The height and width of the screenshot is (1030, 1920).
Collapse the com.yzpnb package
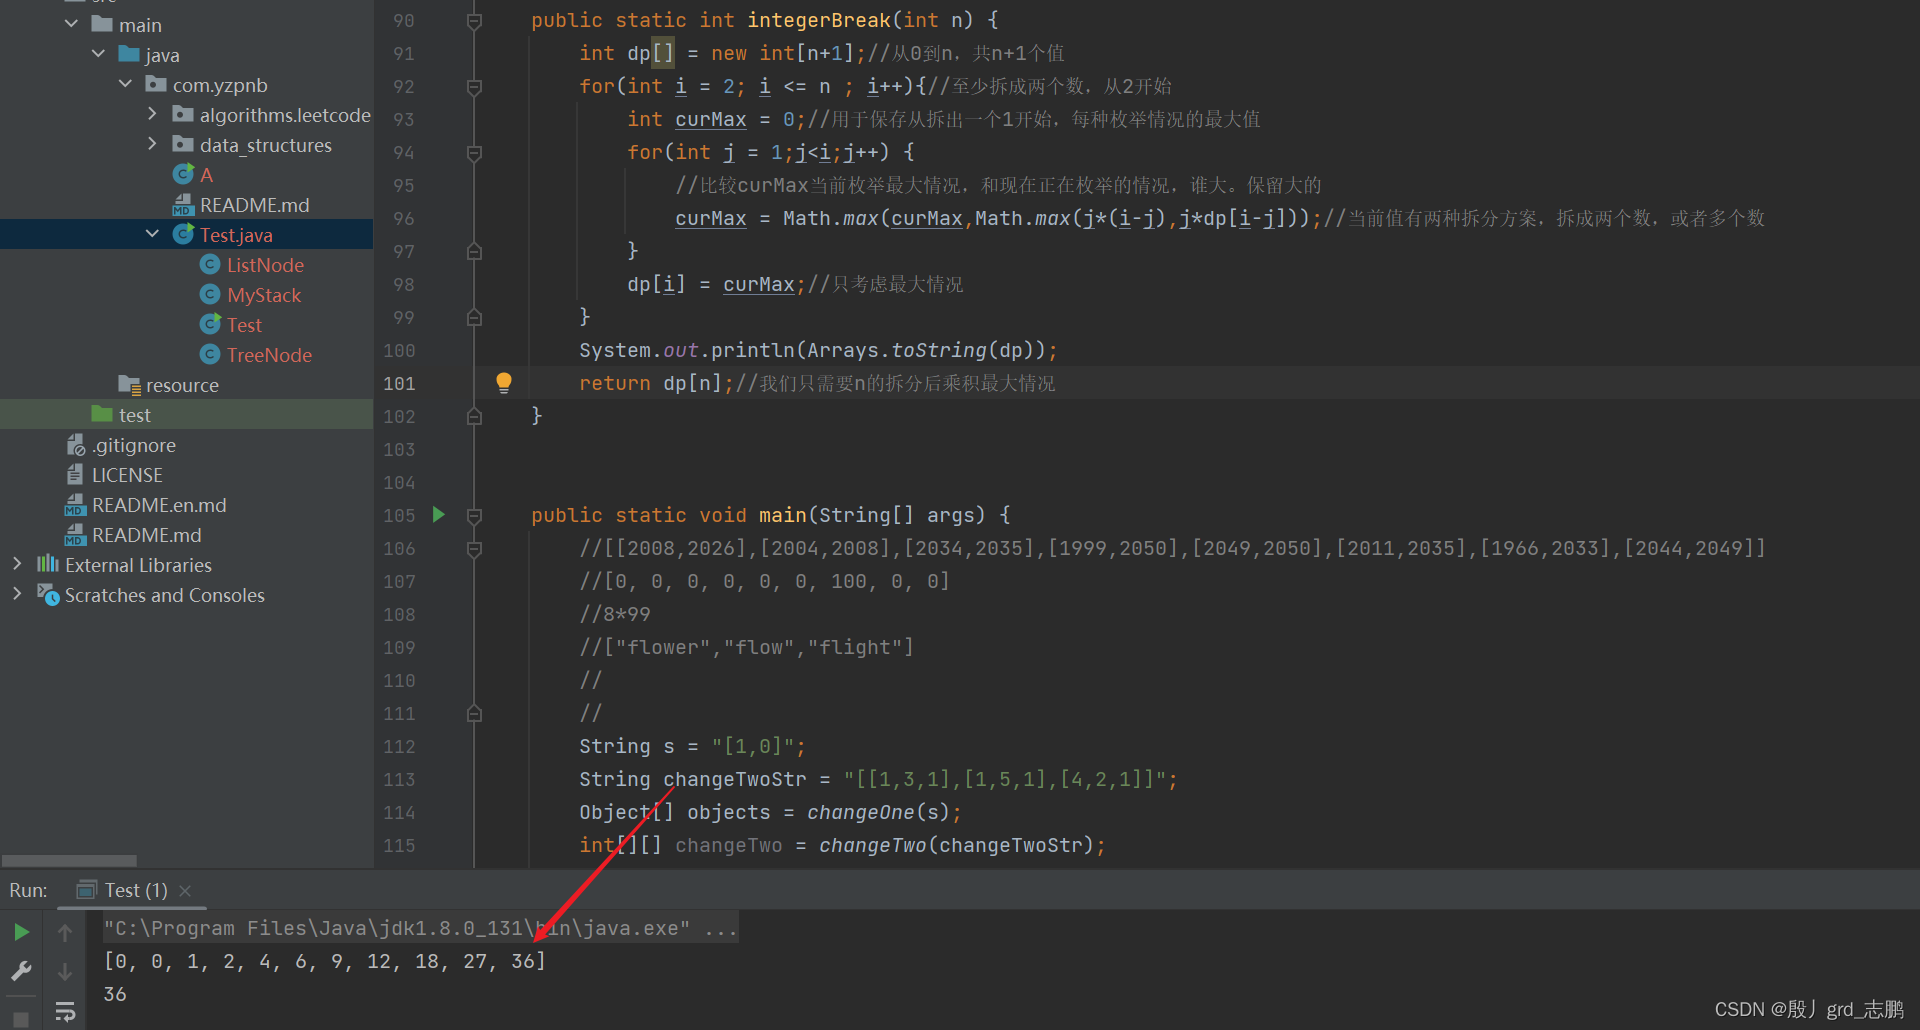pyautogui.click(x=125, y=84)
